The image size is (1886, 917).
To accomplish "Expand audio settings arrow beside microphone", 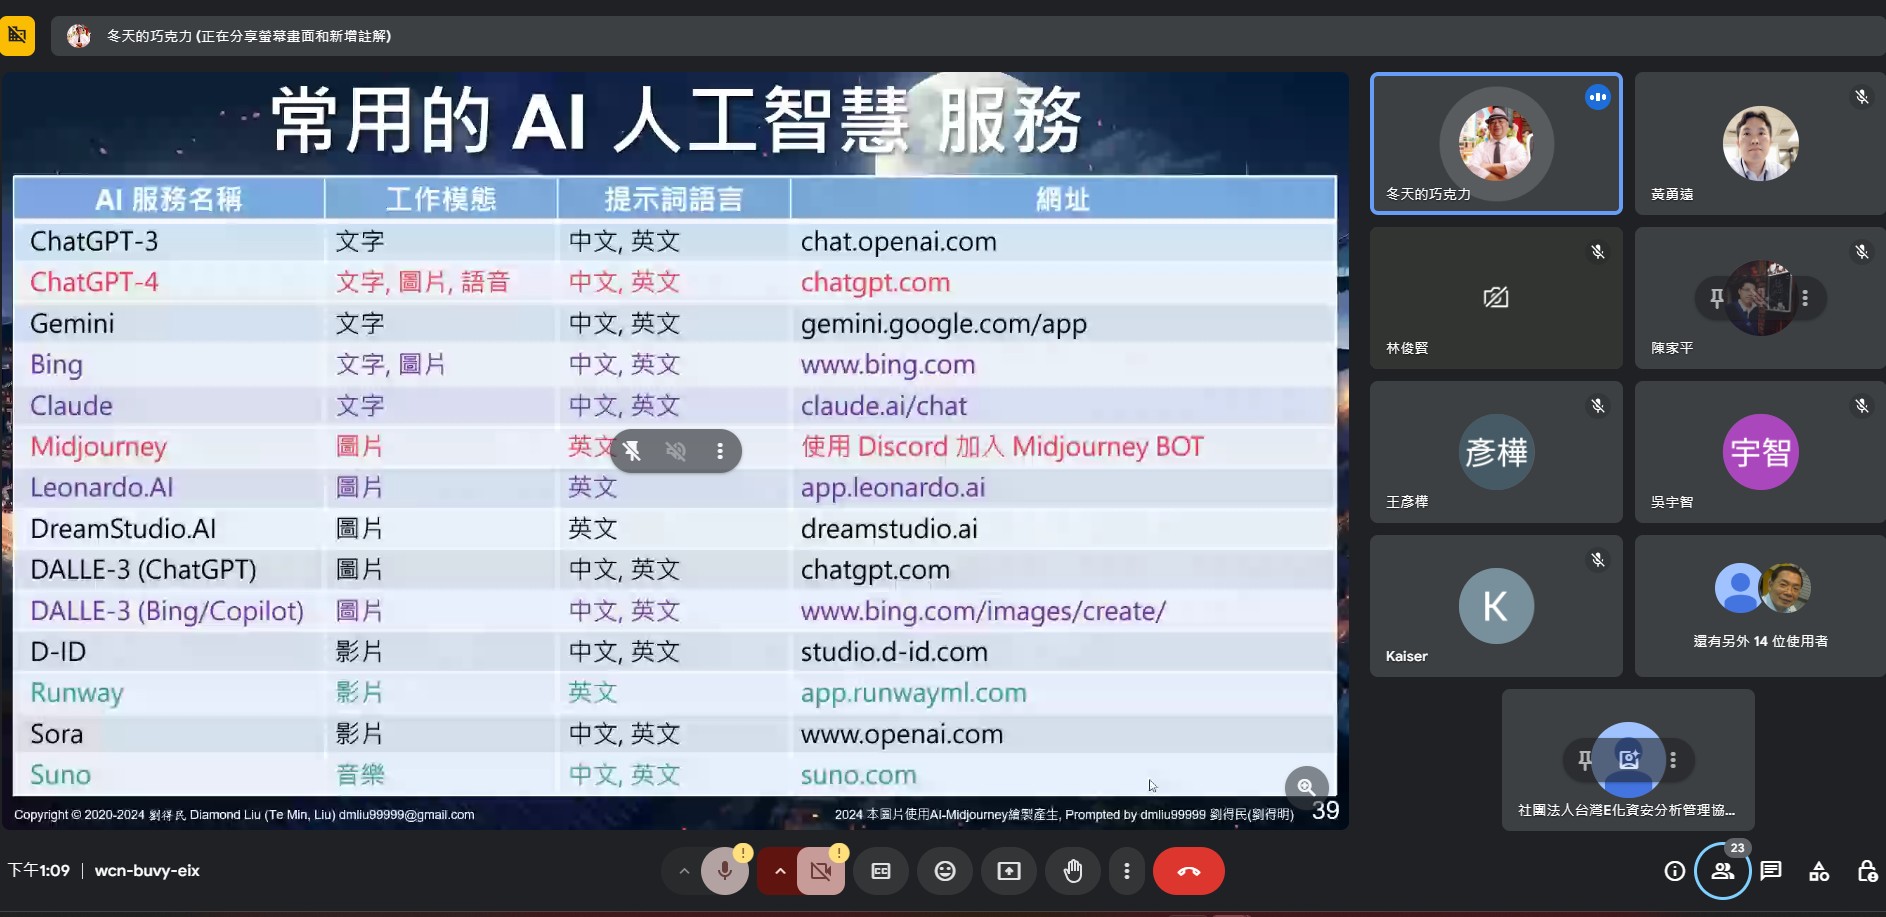I will (x=684, y=871).
